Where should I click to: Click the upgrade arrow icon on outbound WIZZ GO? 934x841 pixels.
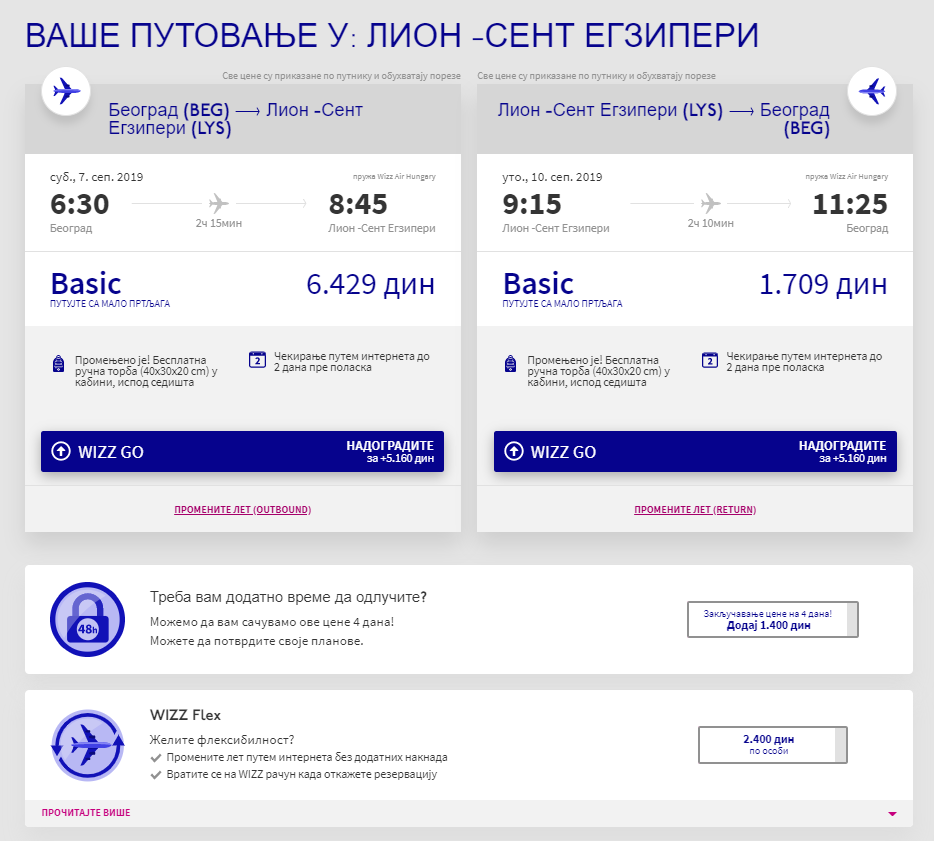coord(61,451)
